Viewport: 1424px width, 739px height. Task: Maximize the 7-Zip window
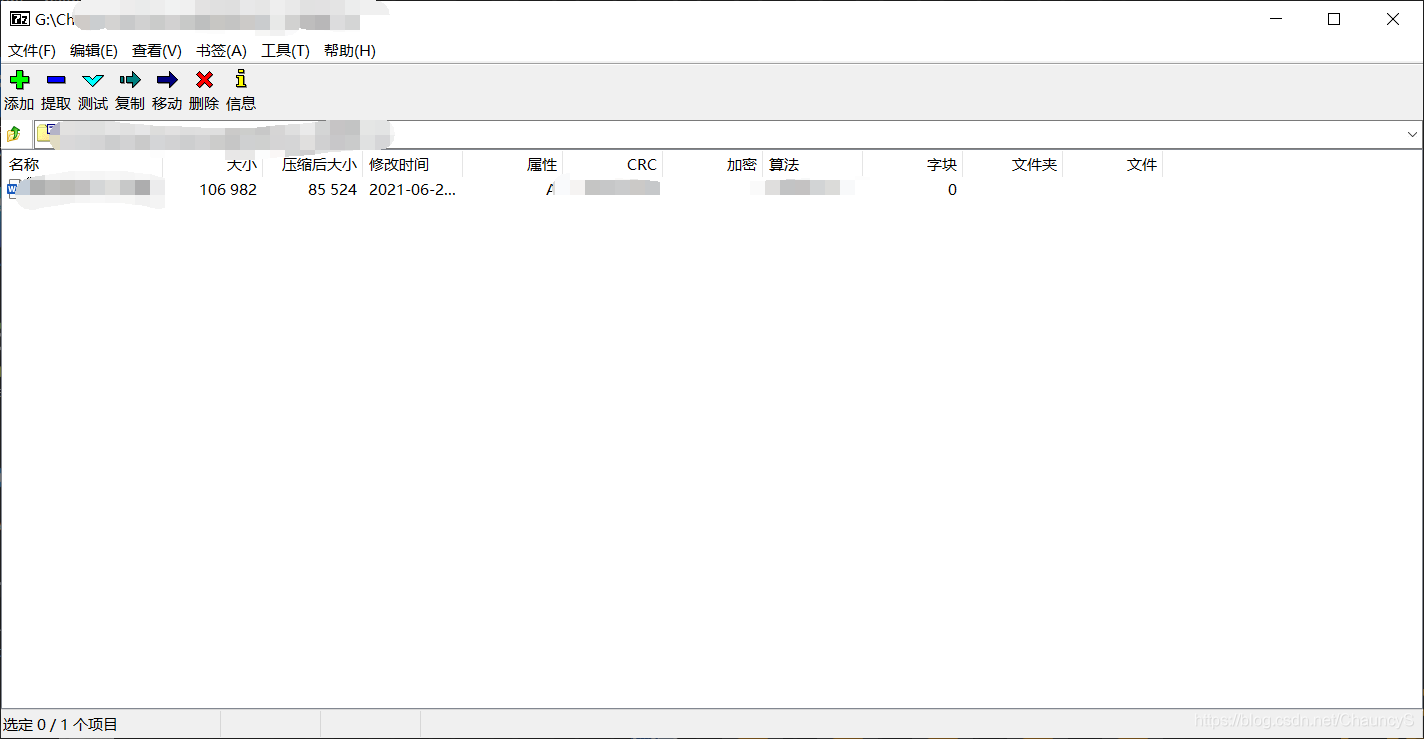[x=1334, y=19]
